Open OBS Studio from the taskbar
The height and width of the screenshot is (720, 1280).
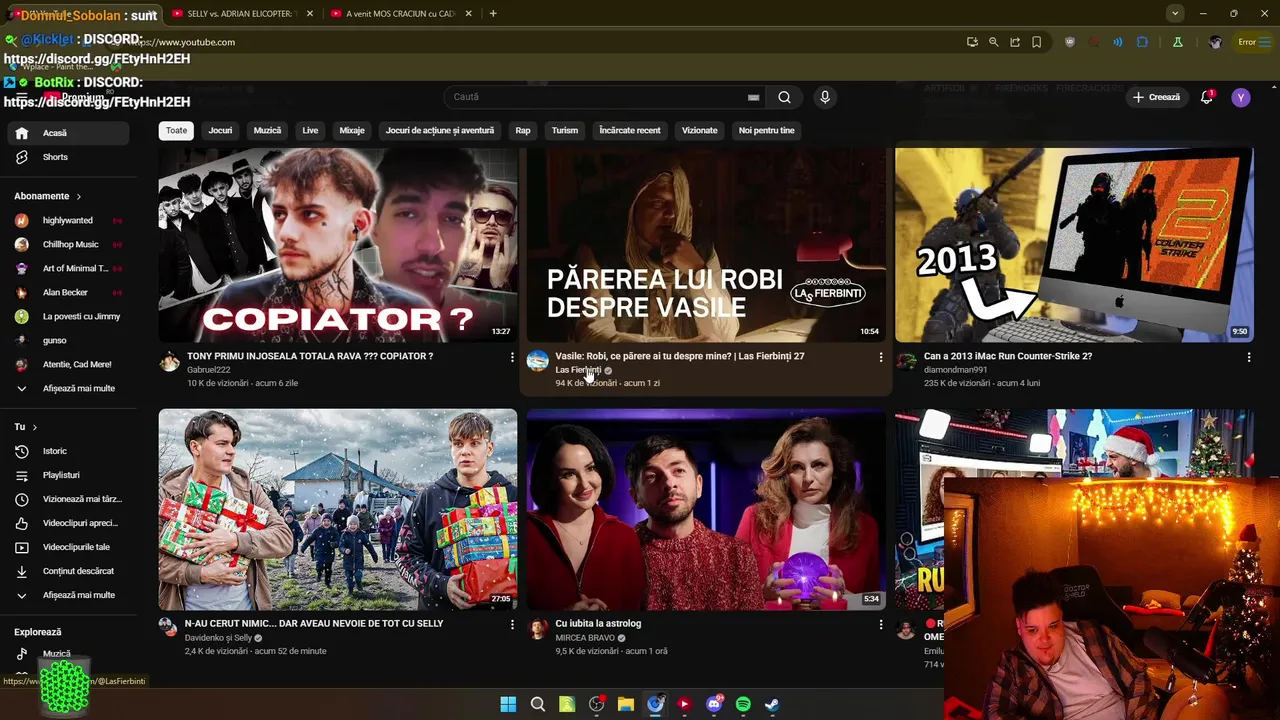pos(597,704)
